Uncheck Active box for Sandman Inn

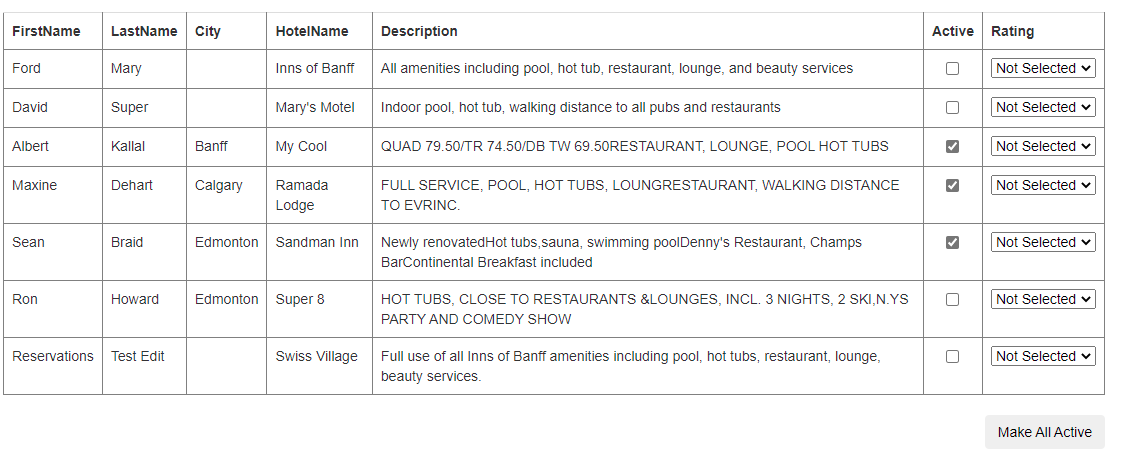[x=952, y=242]
